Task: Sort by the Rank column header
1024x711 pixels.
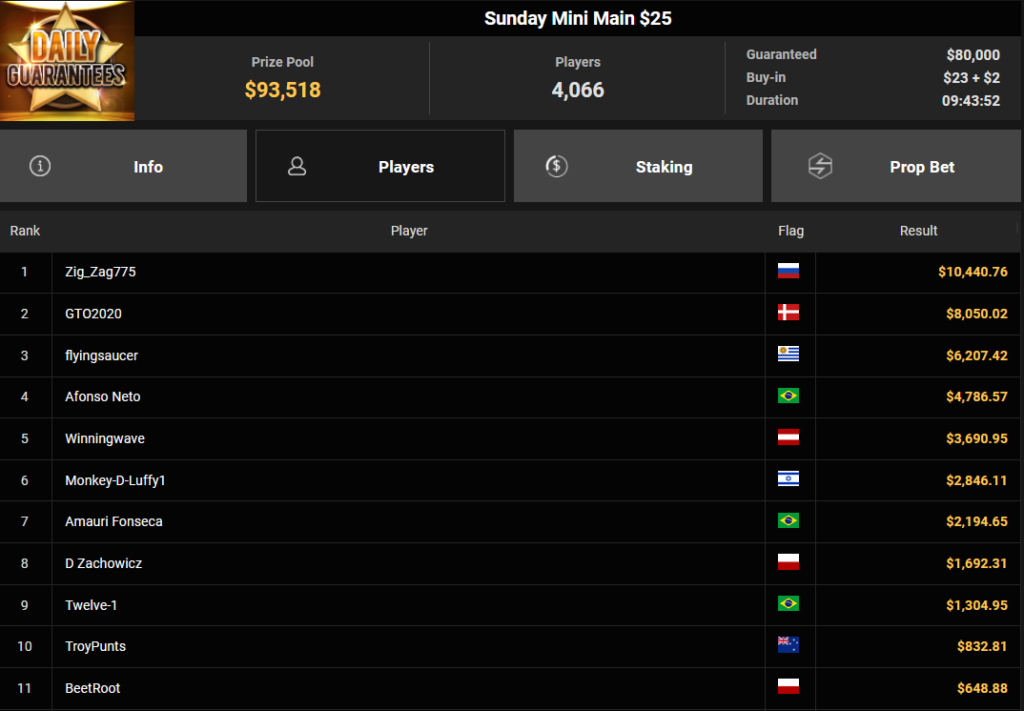Action: 25,230
